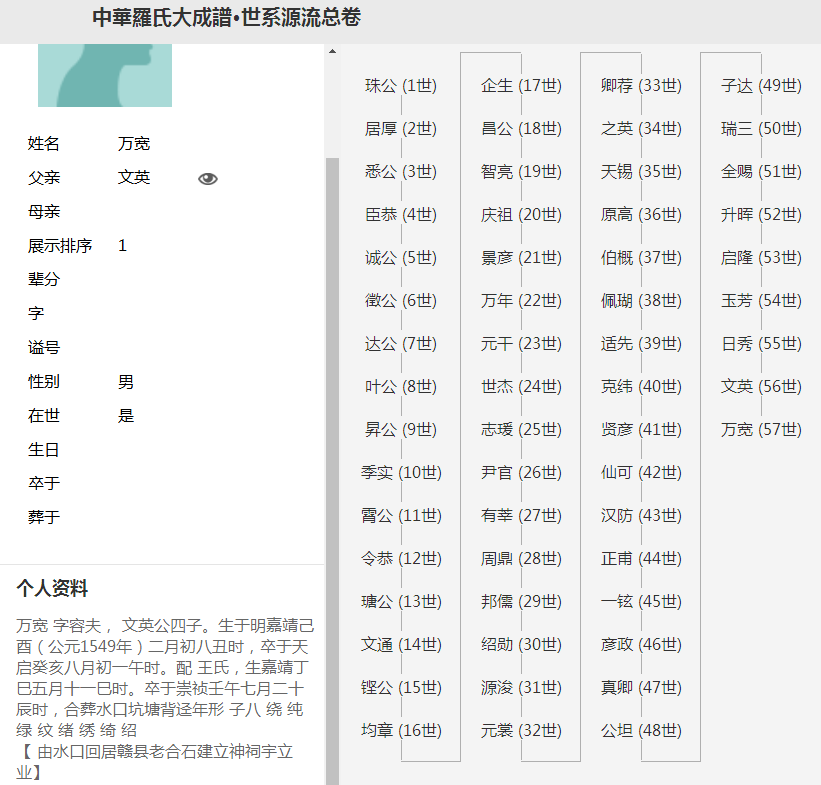
Task: Select 启隆 (53世)
Action: pos(761,258)
